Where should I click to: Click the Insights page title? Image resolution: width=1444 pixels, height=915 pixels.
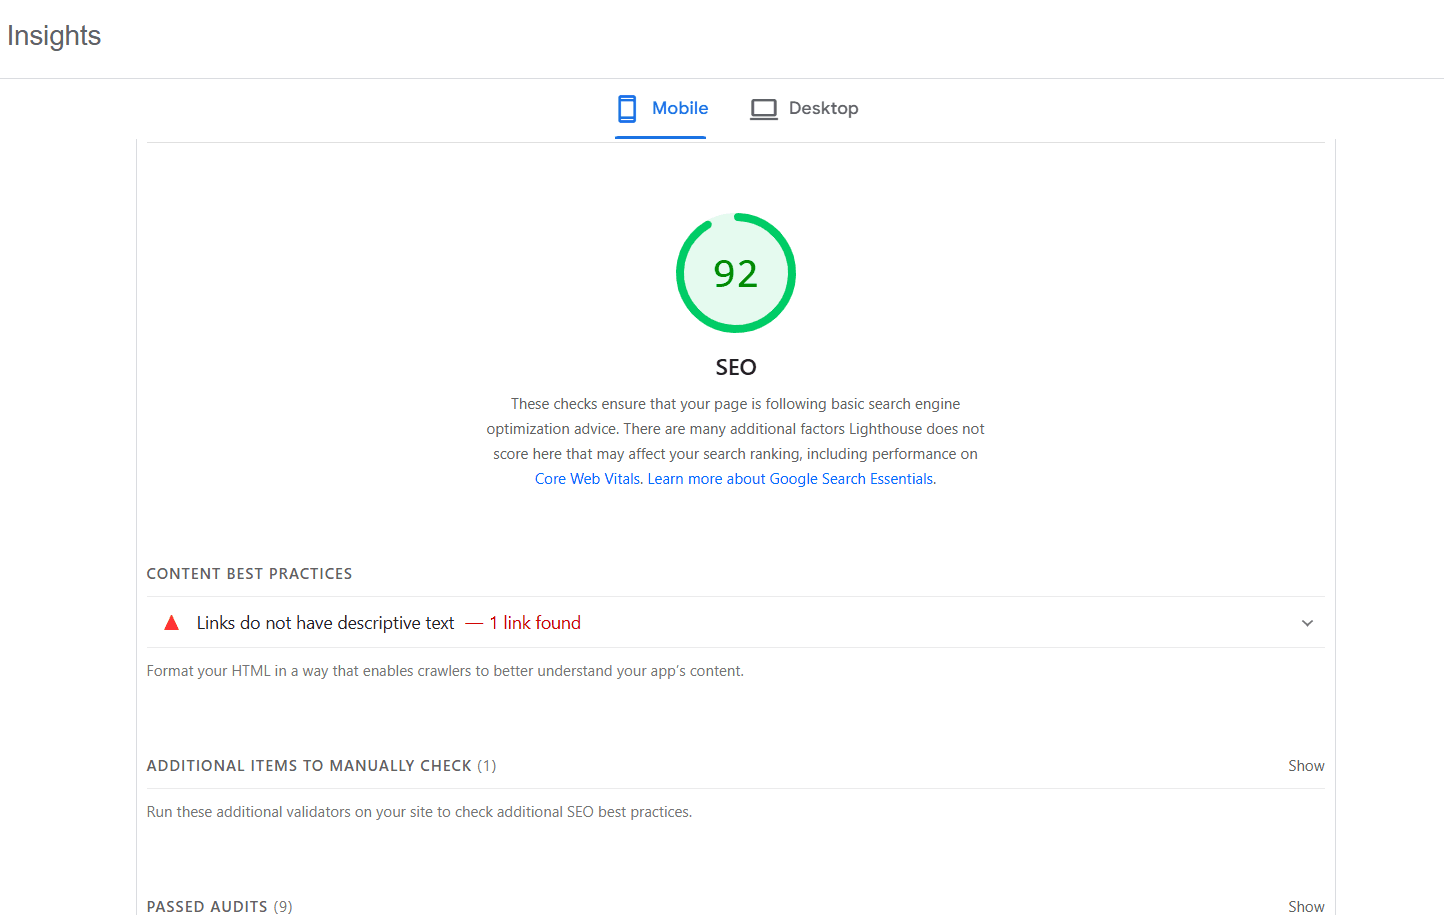pos(54,35)
